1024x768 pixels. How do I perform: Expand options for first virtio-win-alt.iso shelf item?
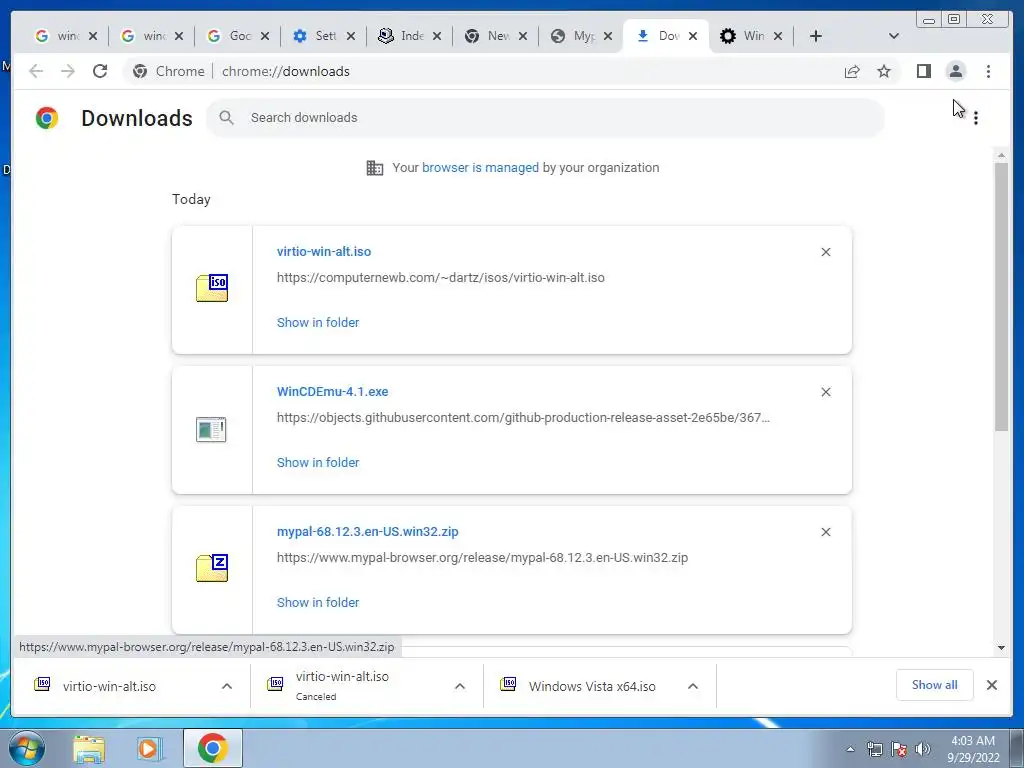click(227, 686)
